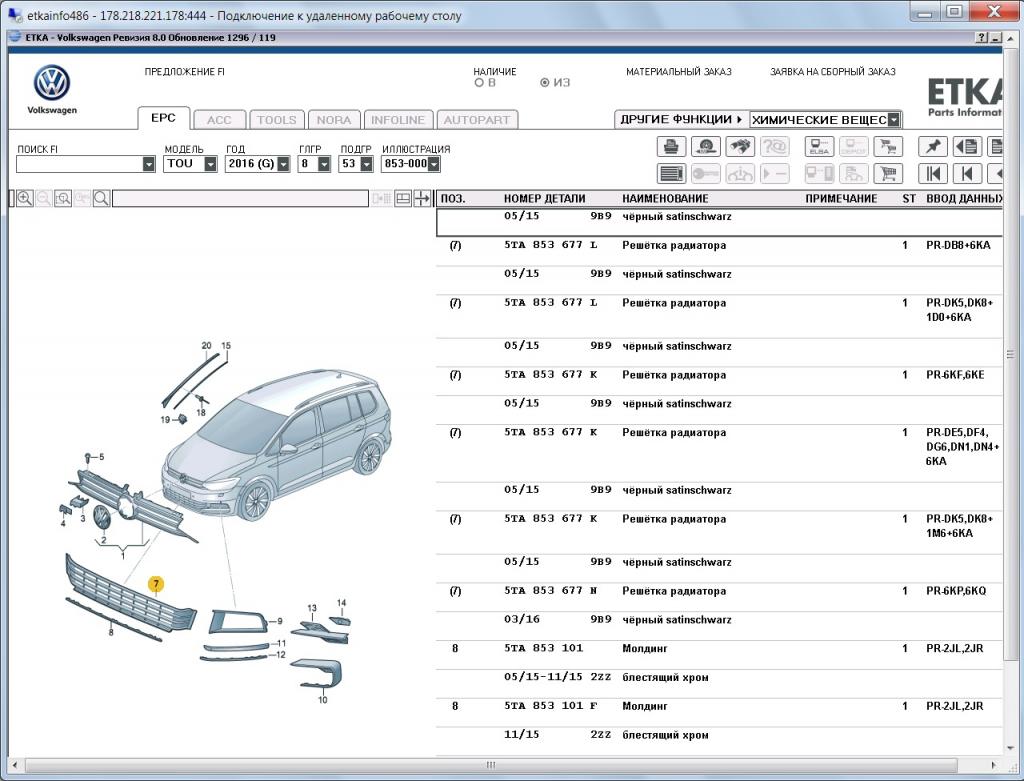Open the ПОИСК FI dropdown
The height and width of the screenshot is (781, 1024).
[149, 164]
